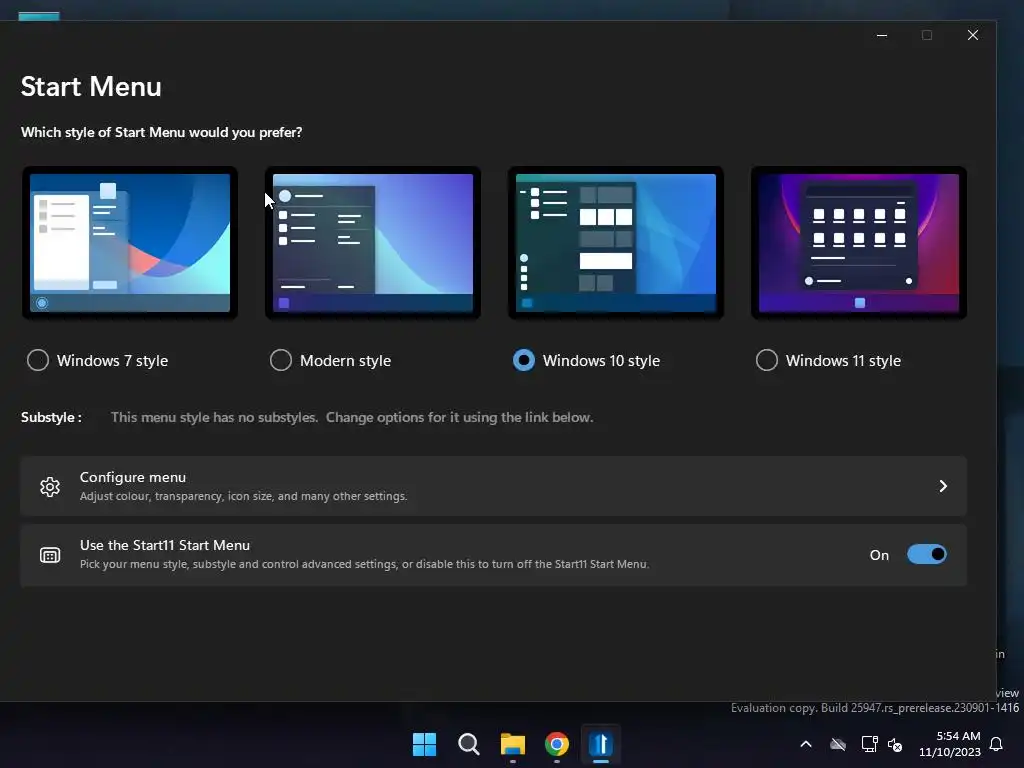
Task: Click the Start11 app icon on taskbar
Action: (x=601, y=744)
